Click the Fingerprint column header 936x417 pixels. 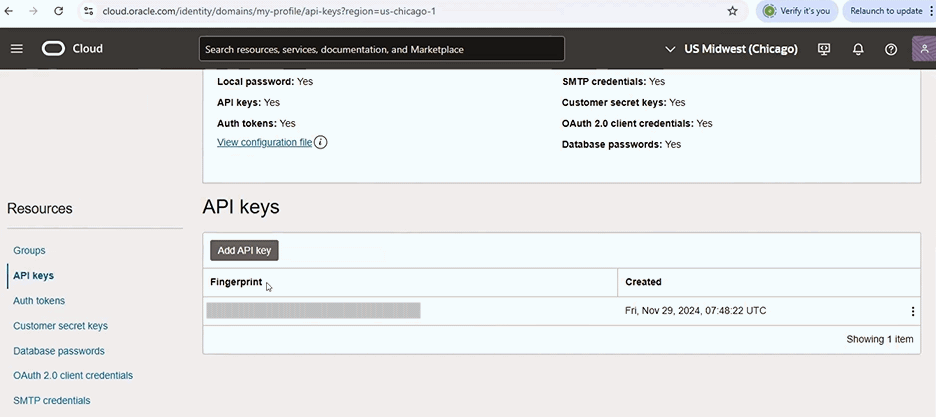coord(236,282)
